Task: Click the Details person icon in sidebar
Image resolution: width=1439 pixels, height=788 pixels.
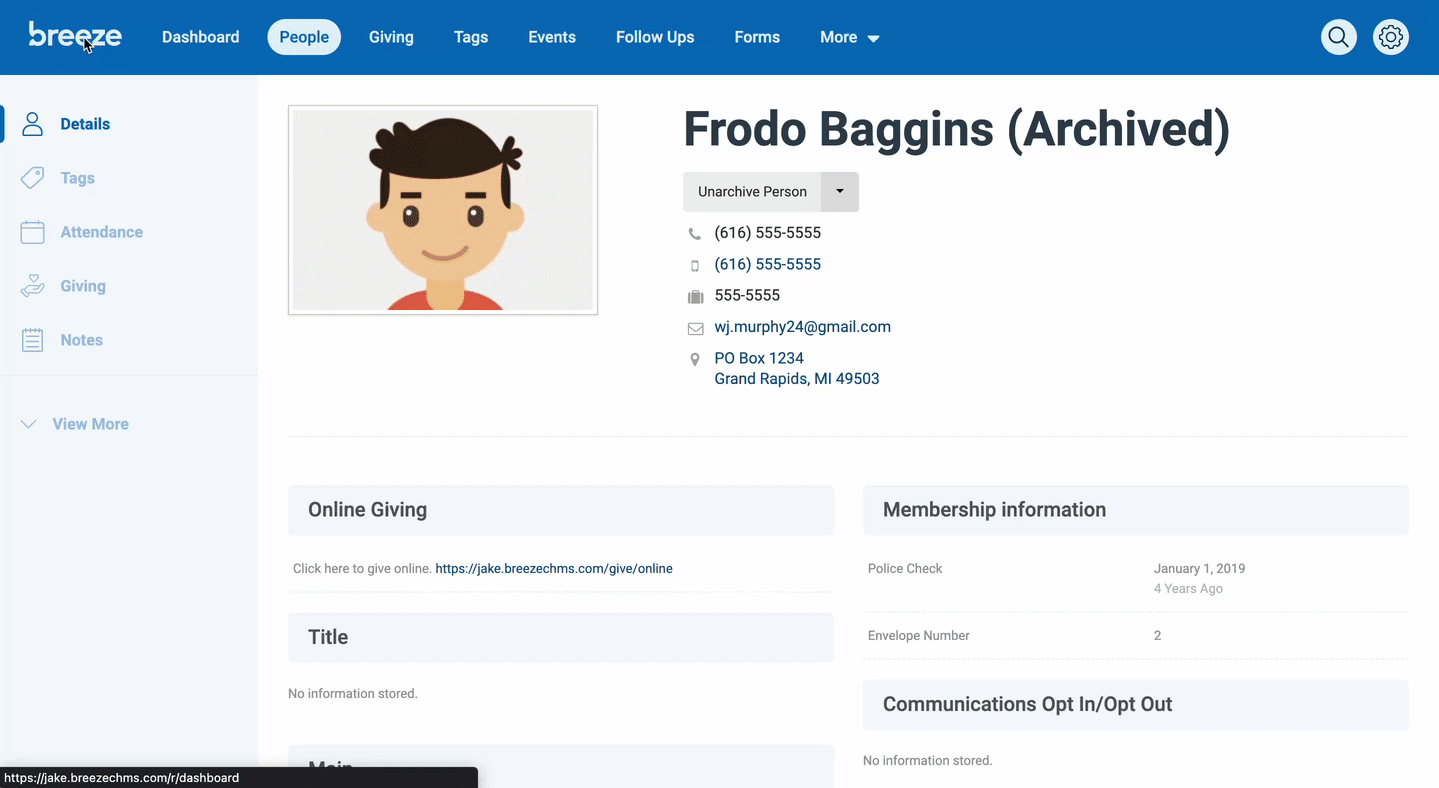Action: (x=33, y=124)
